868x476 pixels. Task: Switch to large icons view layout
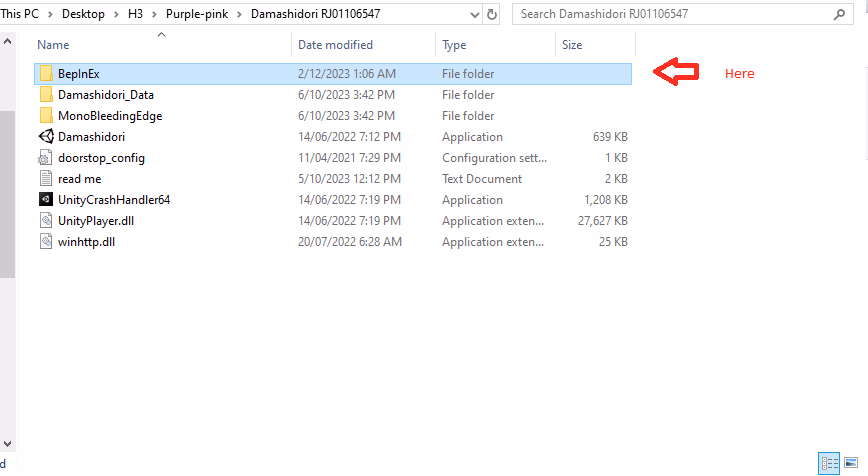coord(851,463)
